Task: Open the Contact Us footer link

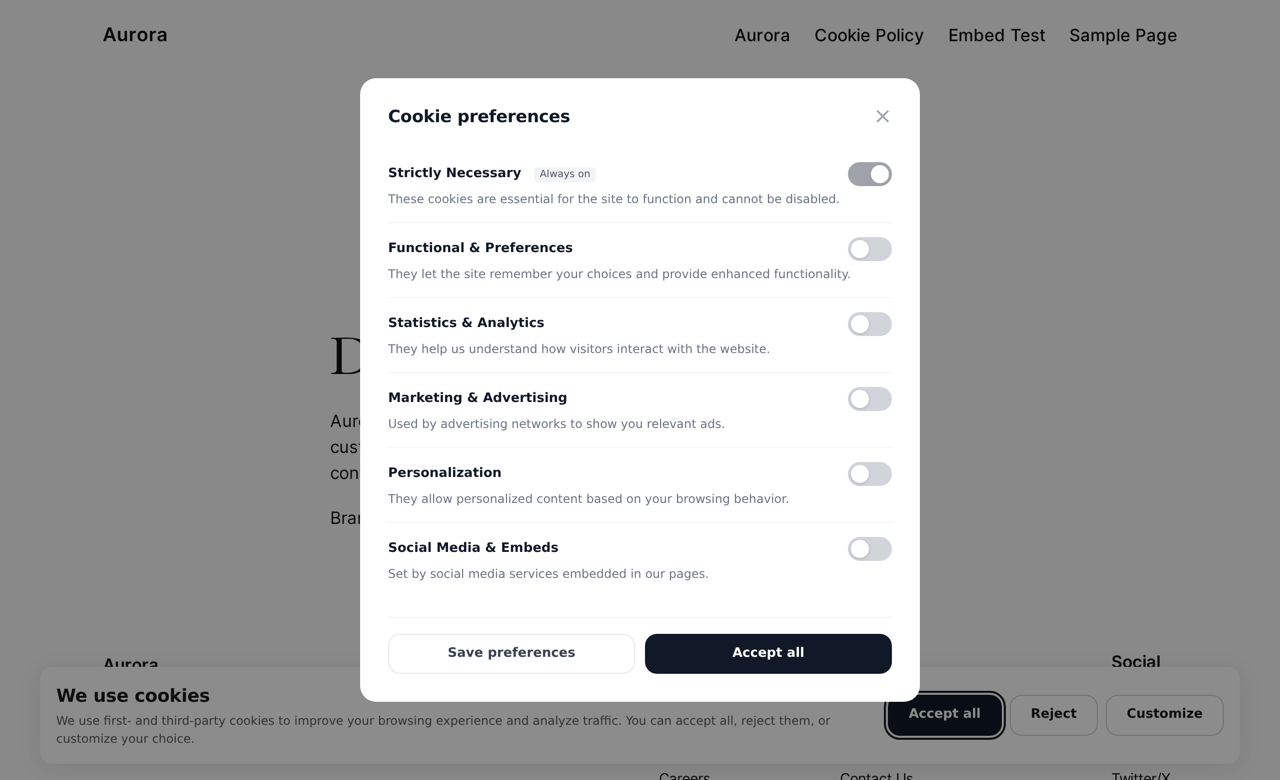Action: pos(876,775)
